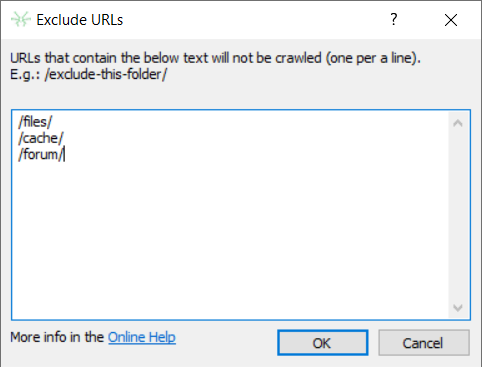The image size is (482, 367).
Task: Click the scrollbar down arrow in text box
Action: (458, 307)
